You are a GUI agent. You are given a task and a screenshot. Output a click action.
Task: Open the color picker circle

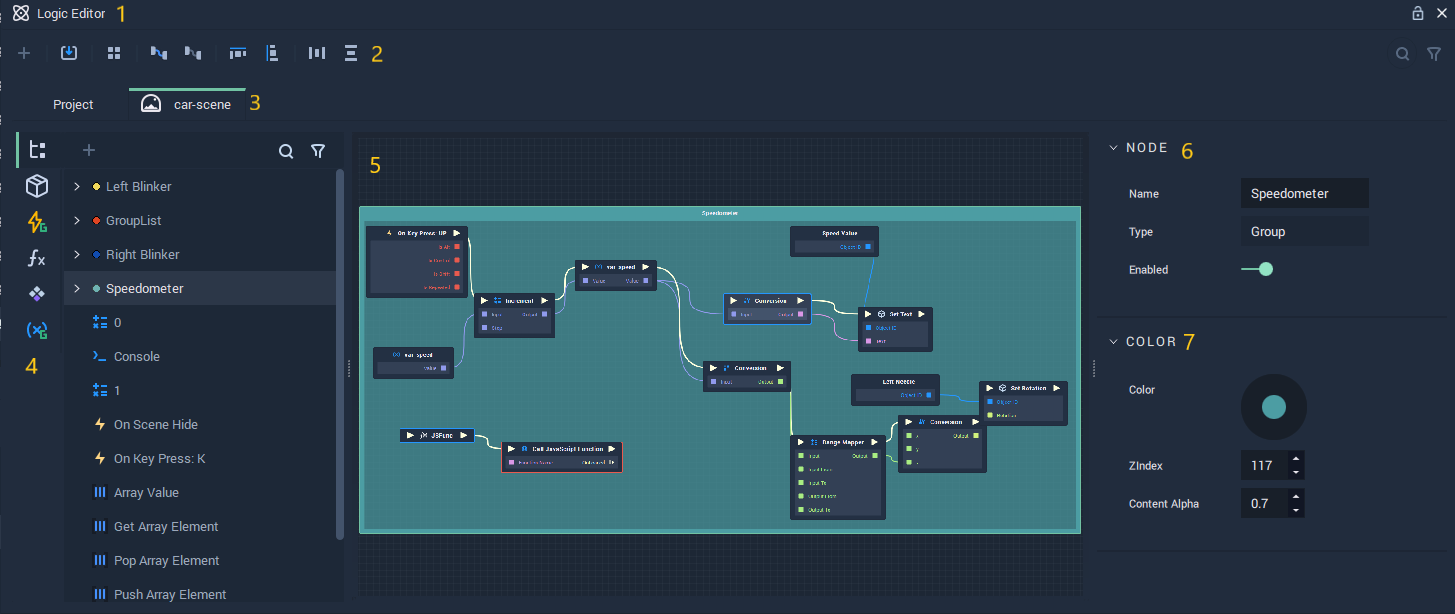pos(1273,407)
